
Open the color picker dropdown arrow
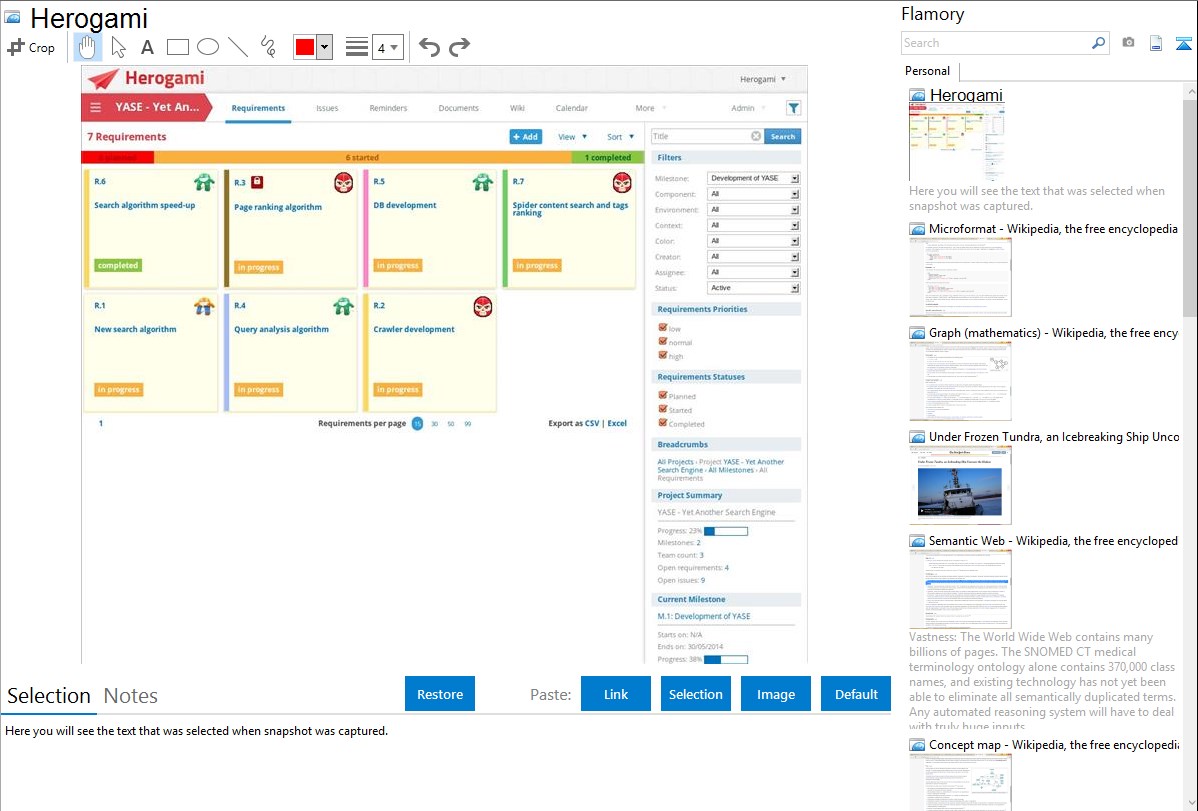point(325,47)
